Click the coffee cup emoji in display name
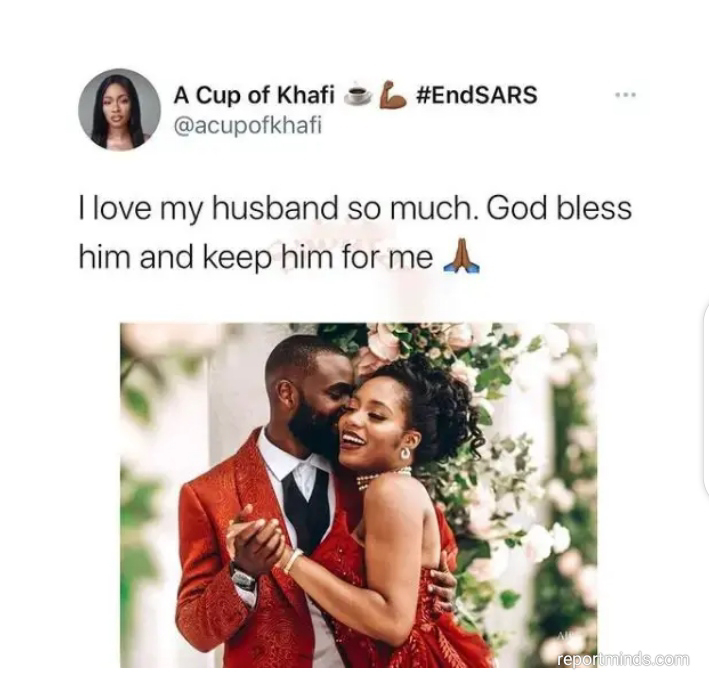 (x=358, y=95)
